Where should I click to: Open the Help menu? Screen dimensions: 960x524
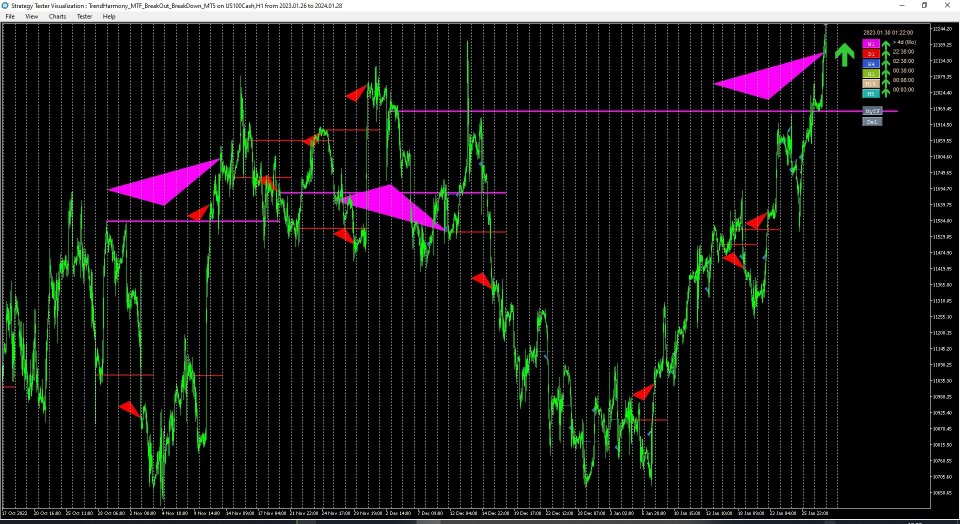click(x=108, y=16)
